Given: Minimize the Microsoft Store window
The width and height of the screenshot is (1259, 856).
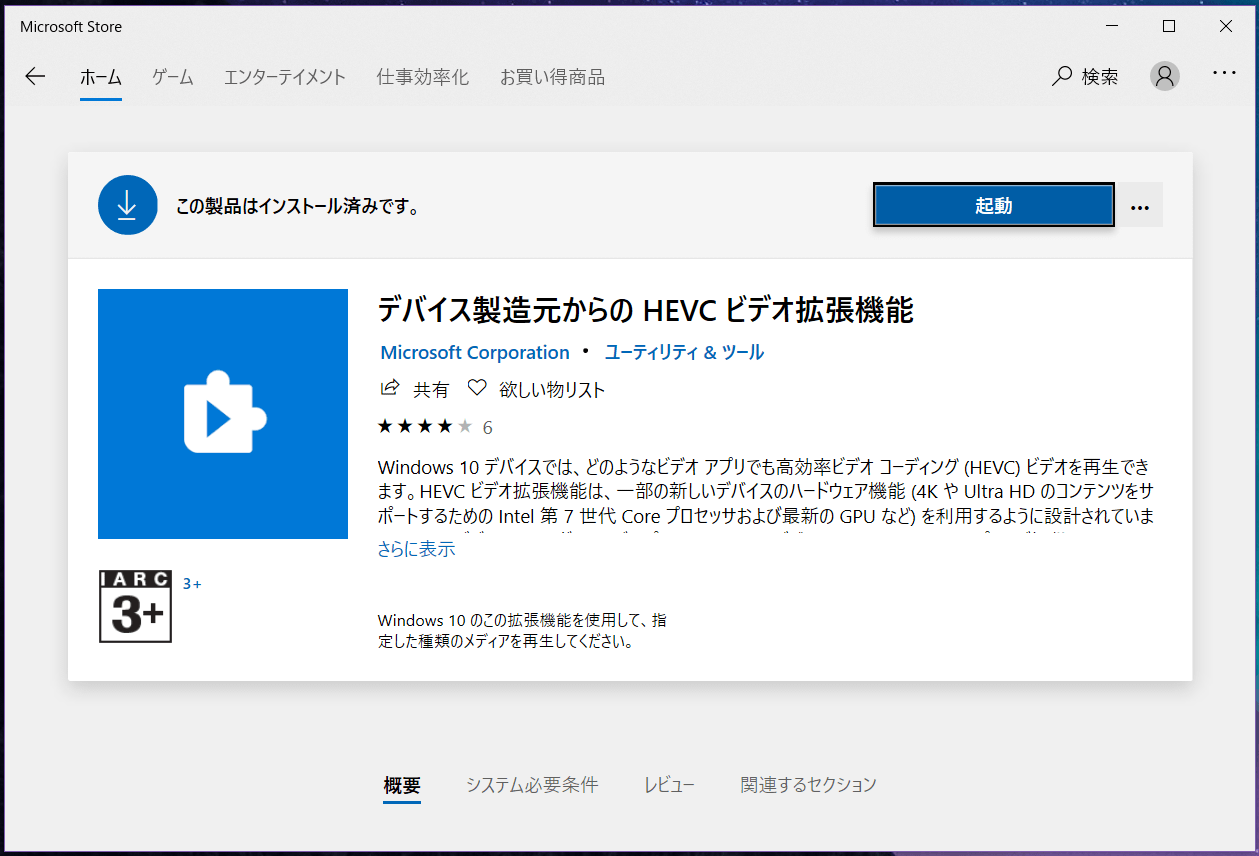Looking at the screenshot, I should 1112,26.
